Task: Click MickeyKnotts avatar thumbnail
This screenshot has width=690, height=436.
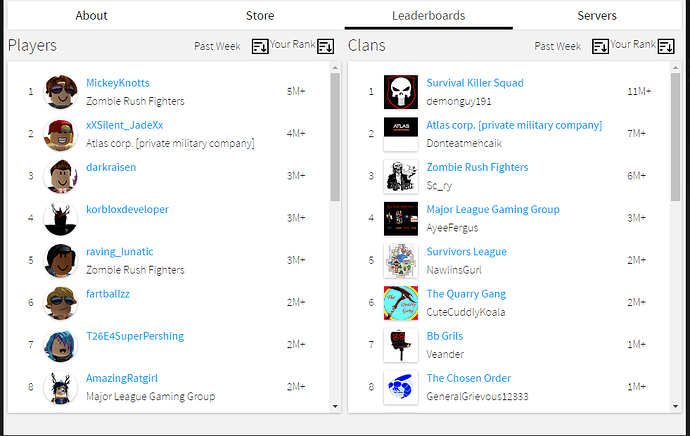Action: [61, 92]
